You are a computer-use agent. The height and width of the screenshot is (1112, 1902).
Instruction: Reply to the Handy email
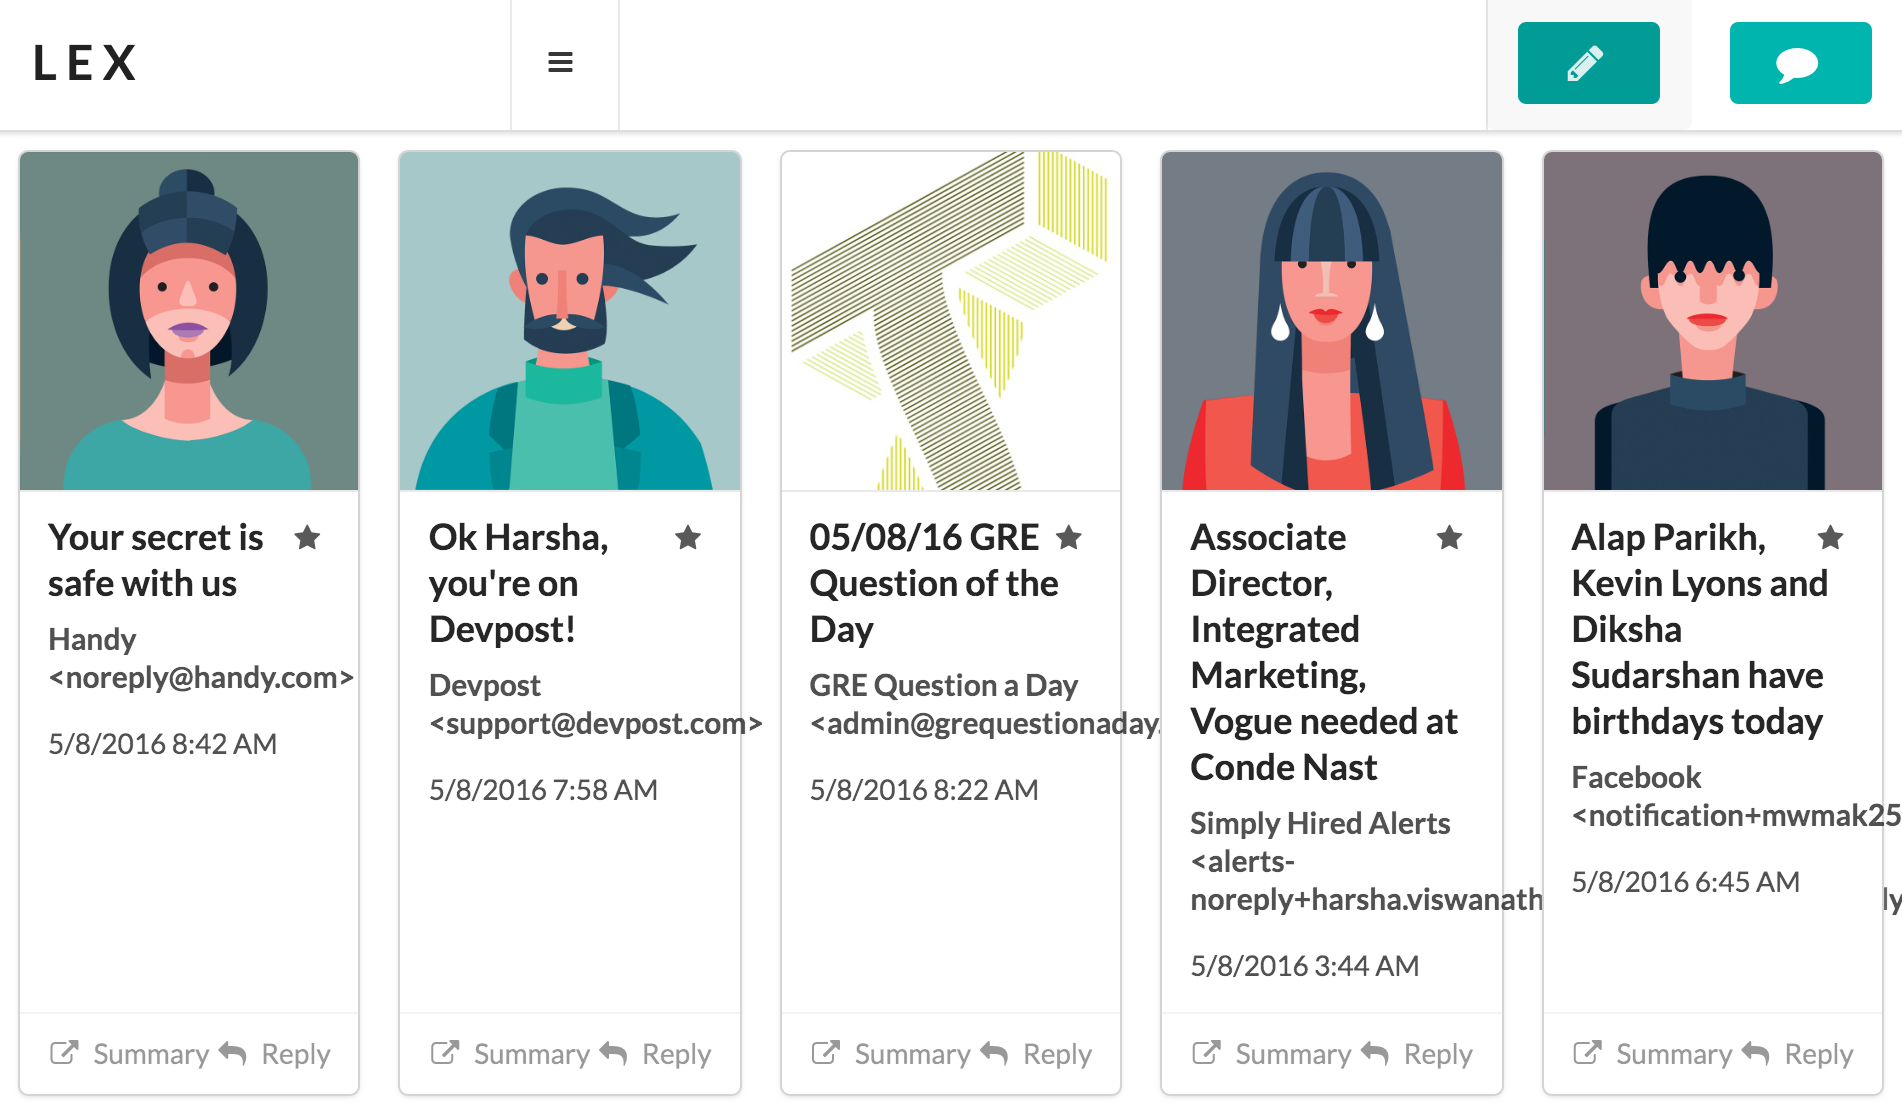[x=275, y=1054]
